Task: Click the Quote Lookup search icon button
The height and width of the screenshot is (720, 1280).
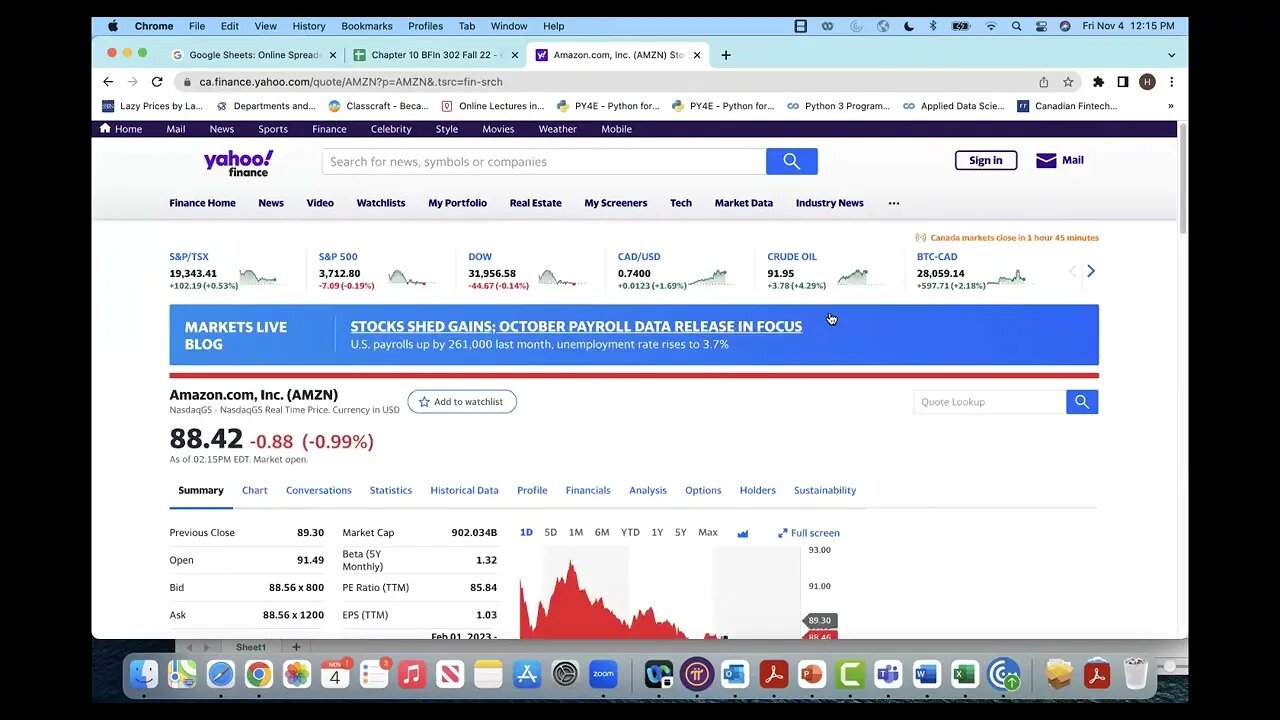Action: tap(1082, 402)
